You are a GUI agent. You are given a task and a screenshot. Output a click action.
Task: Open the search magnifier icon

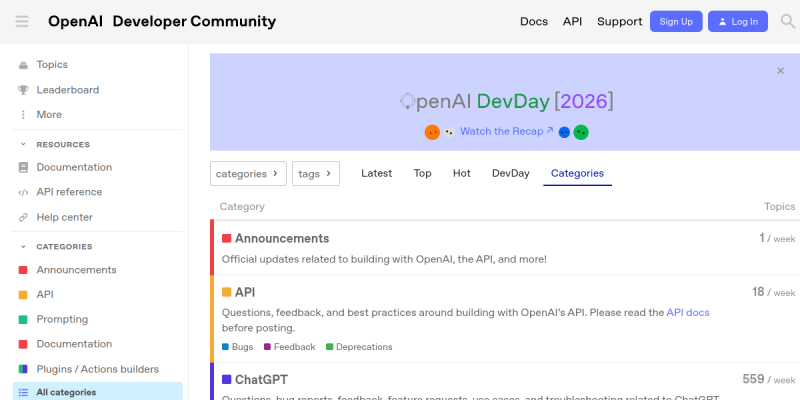pos(788,21)
